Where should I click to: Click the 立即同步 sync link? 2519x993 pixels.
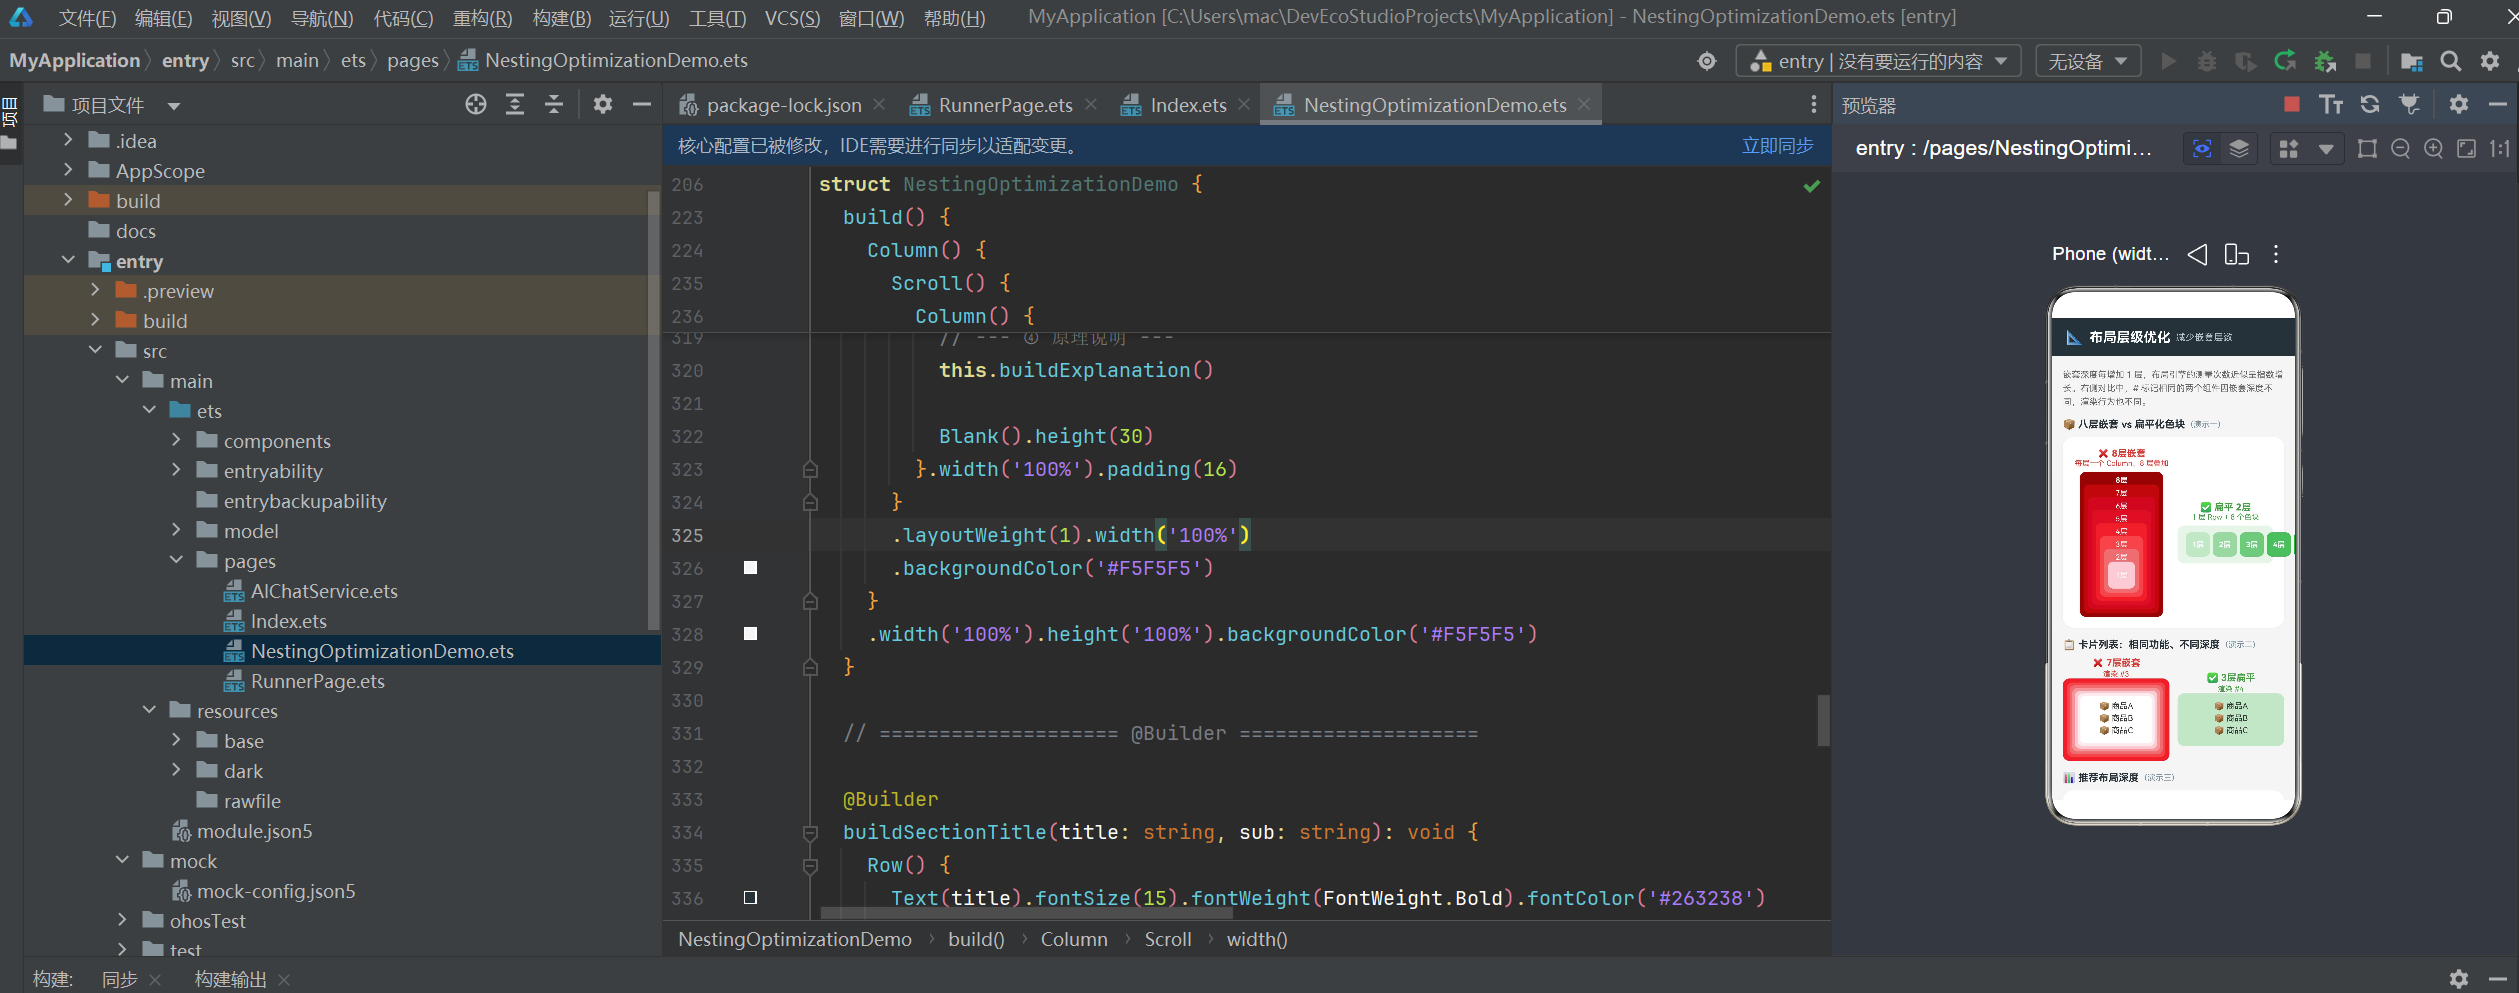1777,146
